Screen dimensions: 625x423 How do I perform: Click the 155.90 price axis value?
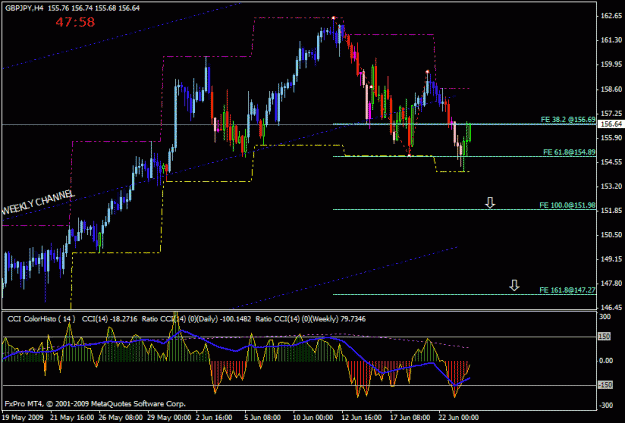tap(611, 138)
